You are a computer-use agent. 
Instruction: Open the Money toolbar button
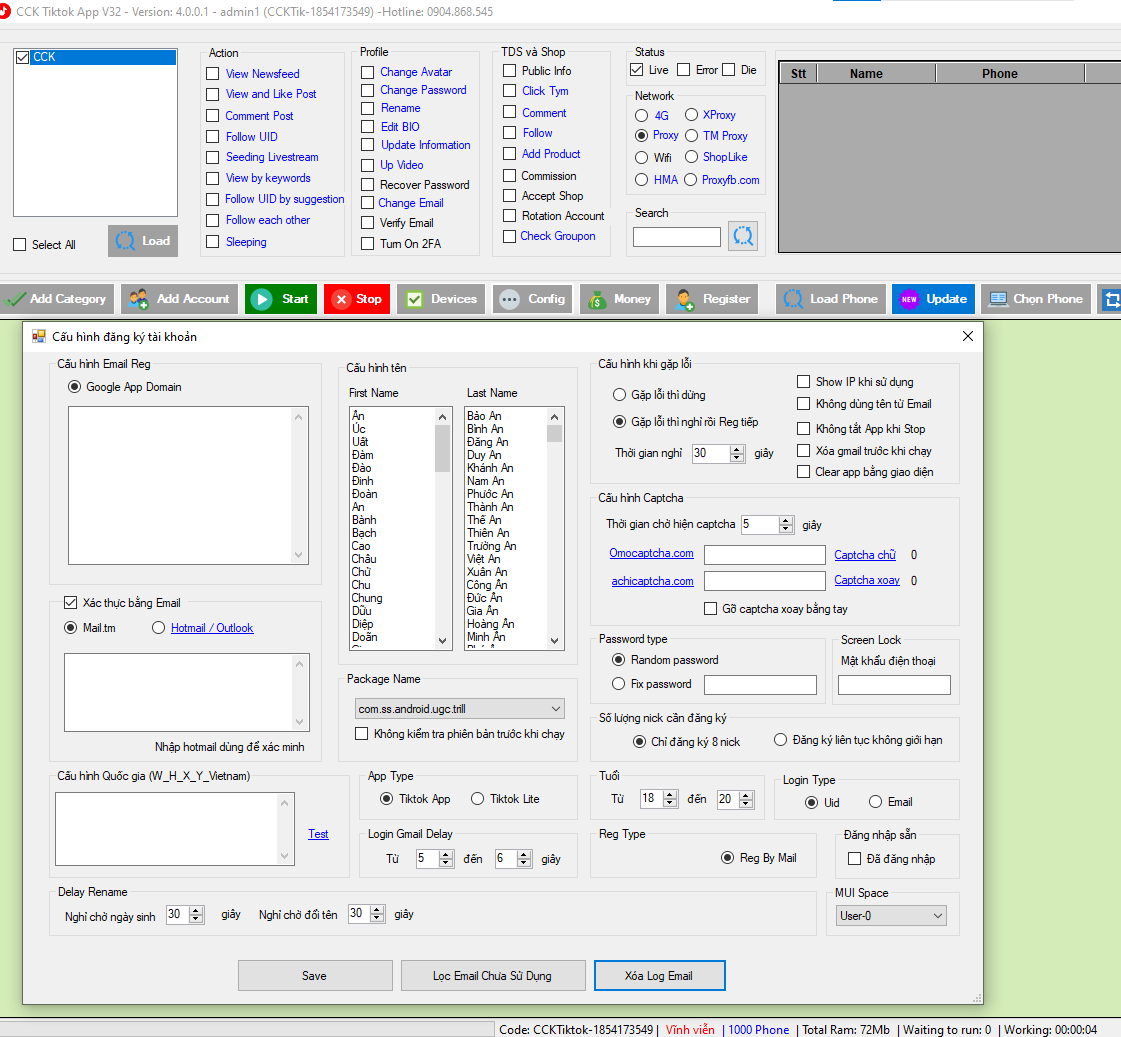pos(619,299)
